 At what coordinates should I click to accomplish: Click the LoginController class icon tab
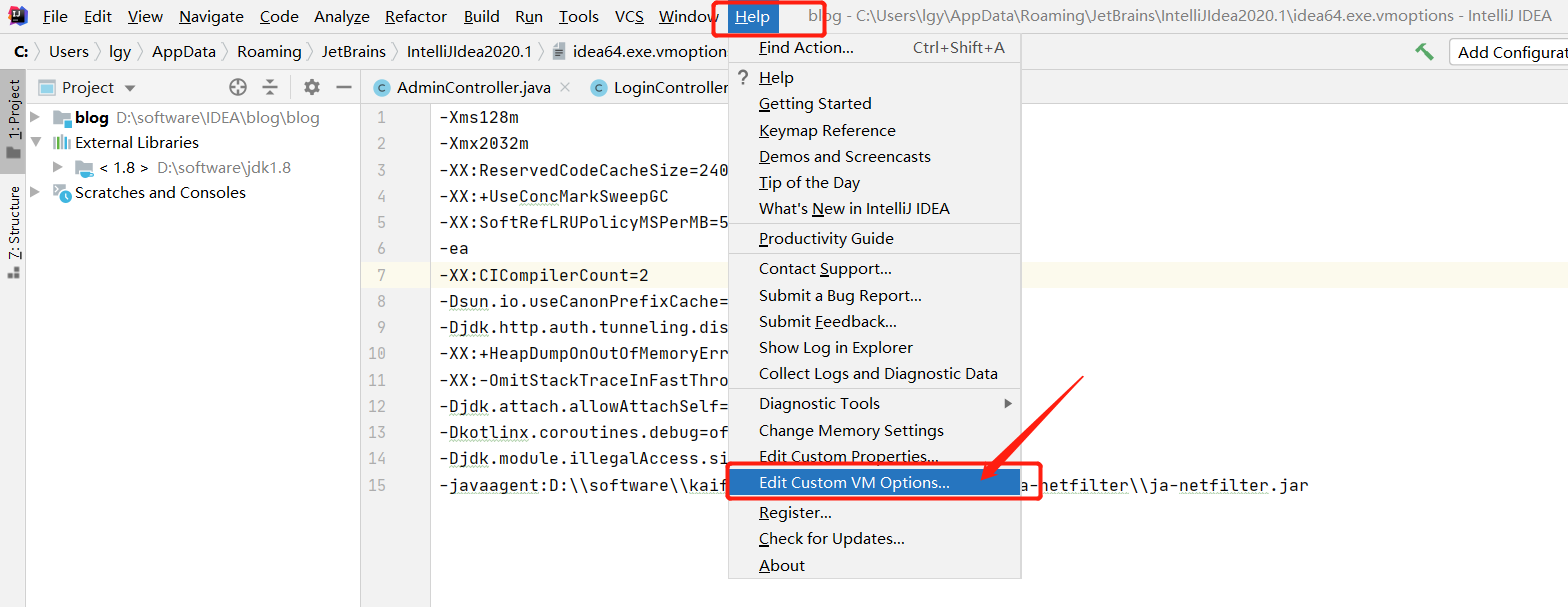598,88
